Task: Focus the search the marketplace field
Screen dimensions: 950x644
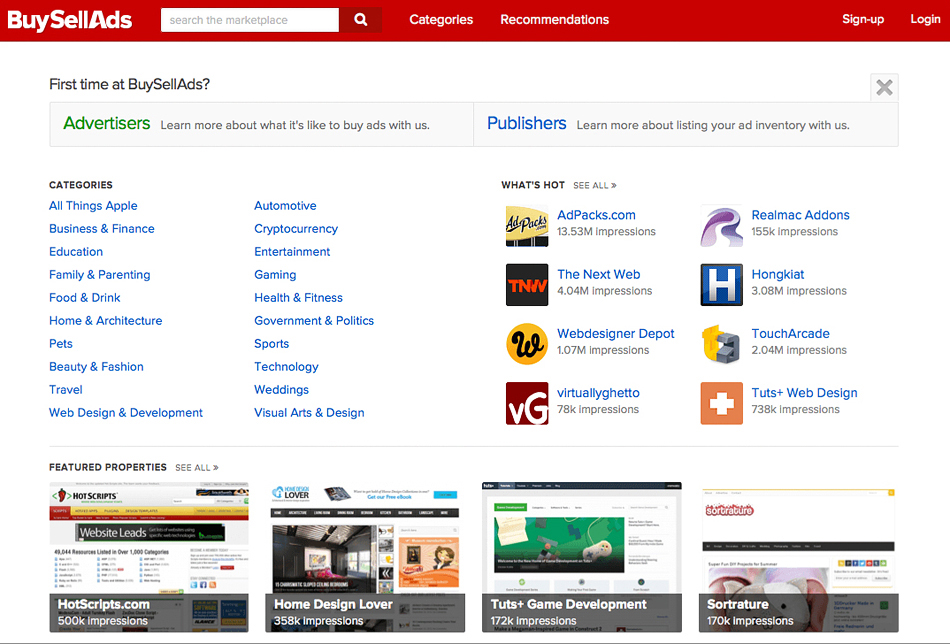Action: [x=250, y=20]
